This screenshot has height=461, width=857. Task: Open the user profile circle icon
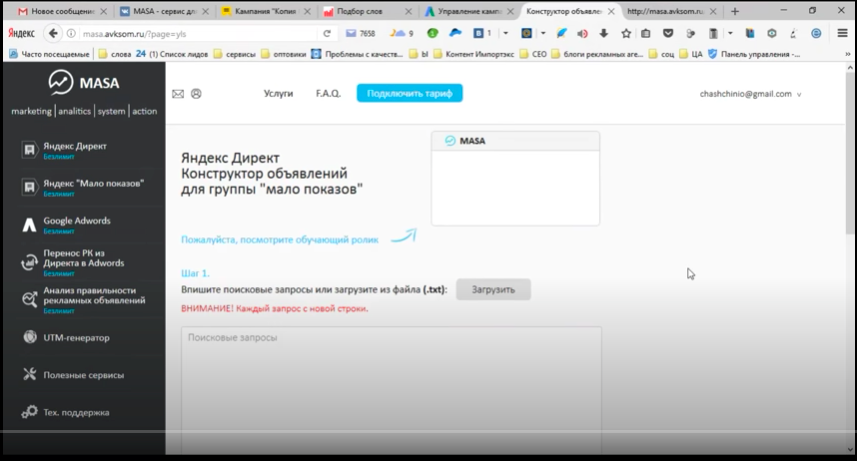coord(196,94)
